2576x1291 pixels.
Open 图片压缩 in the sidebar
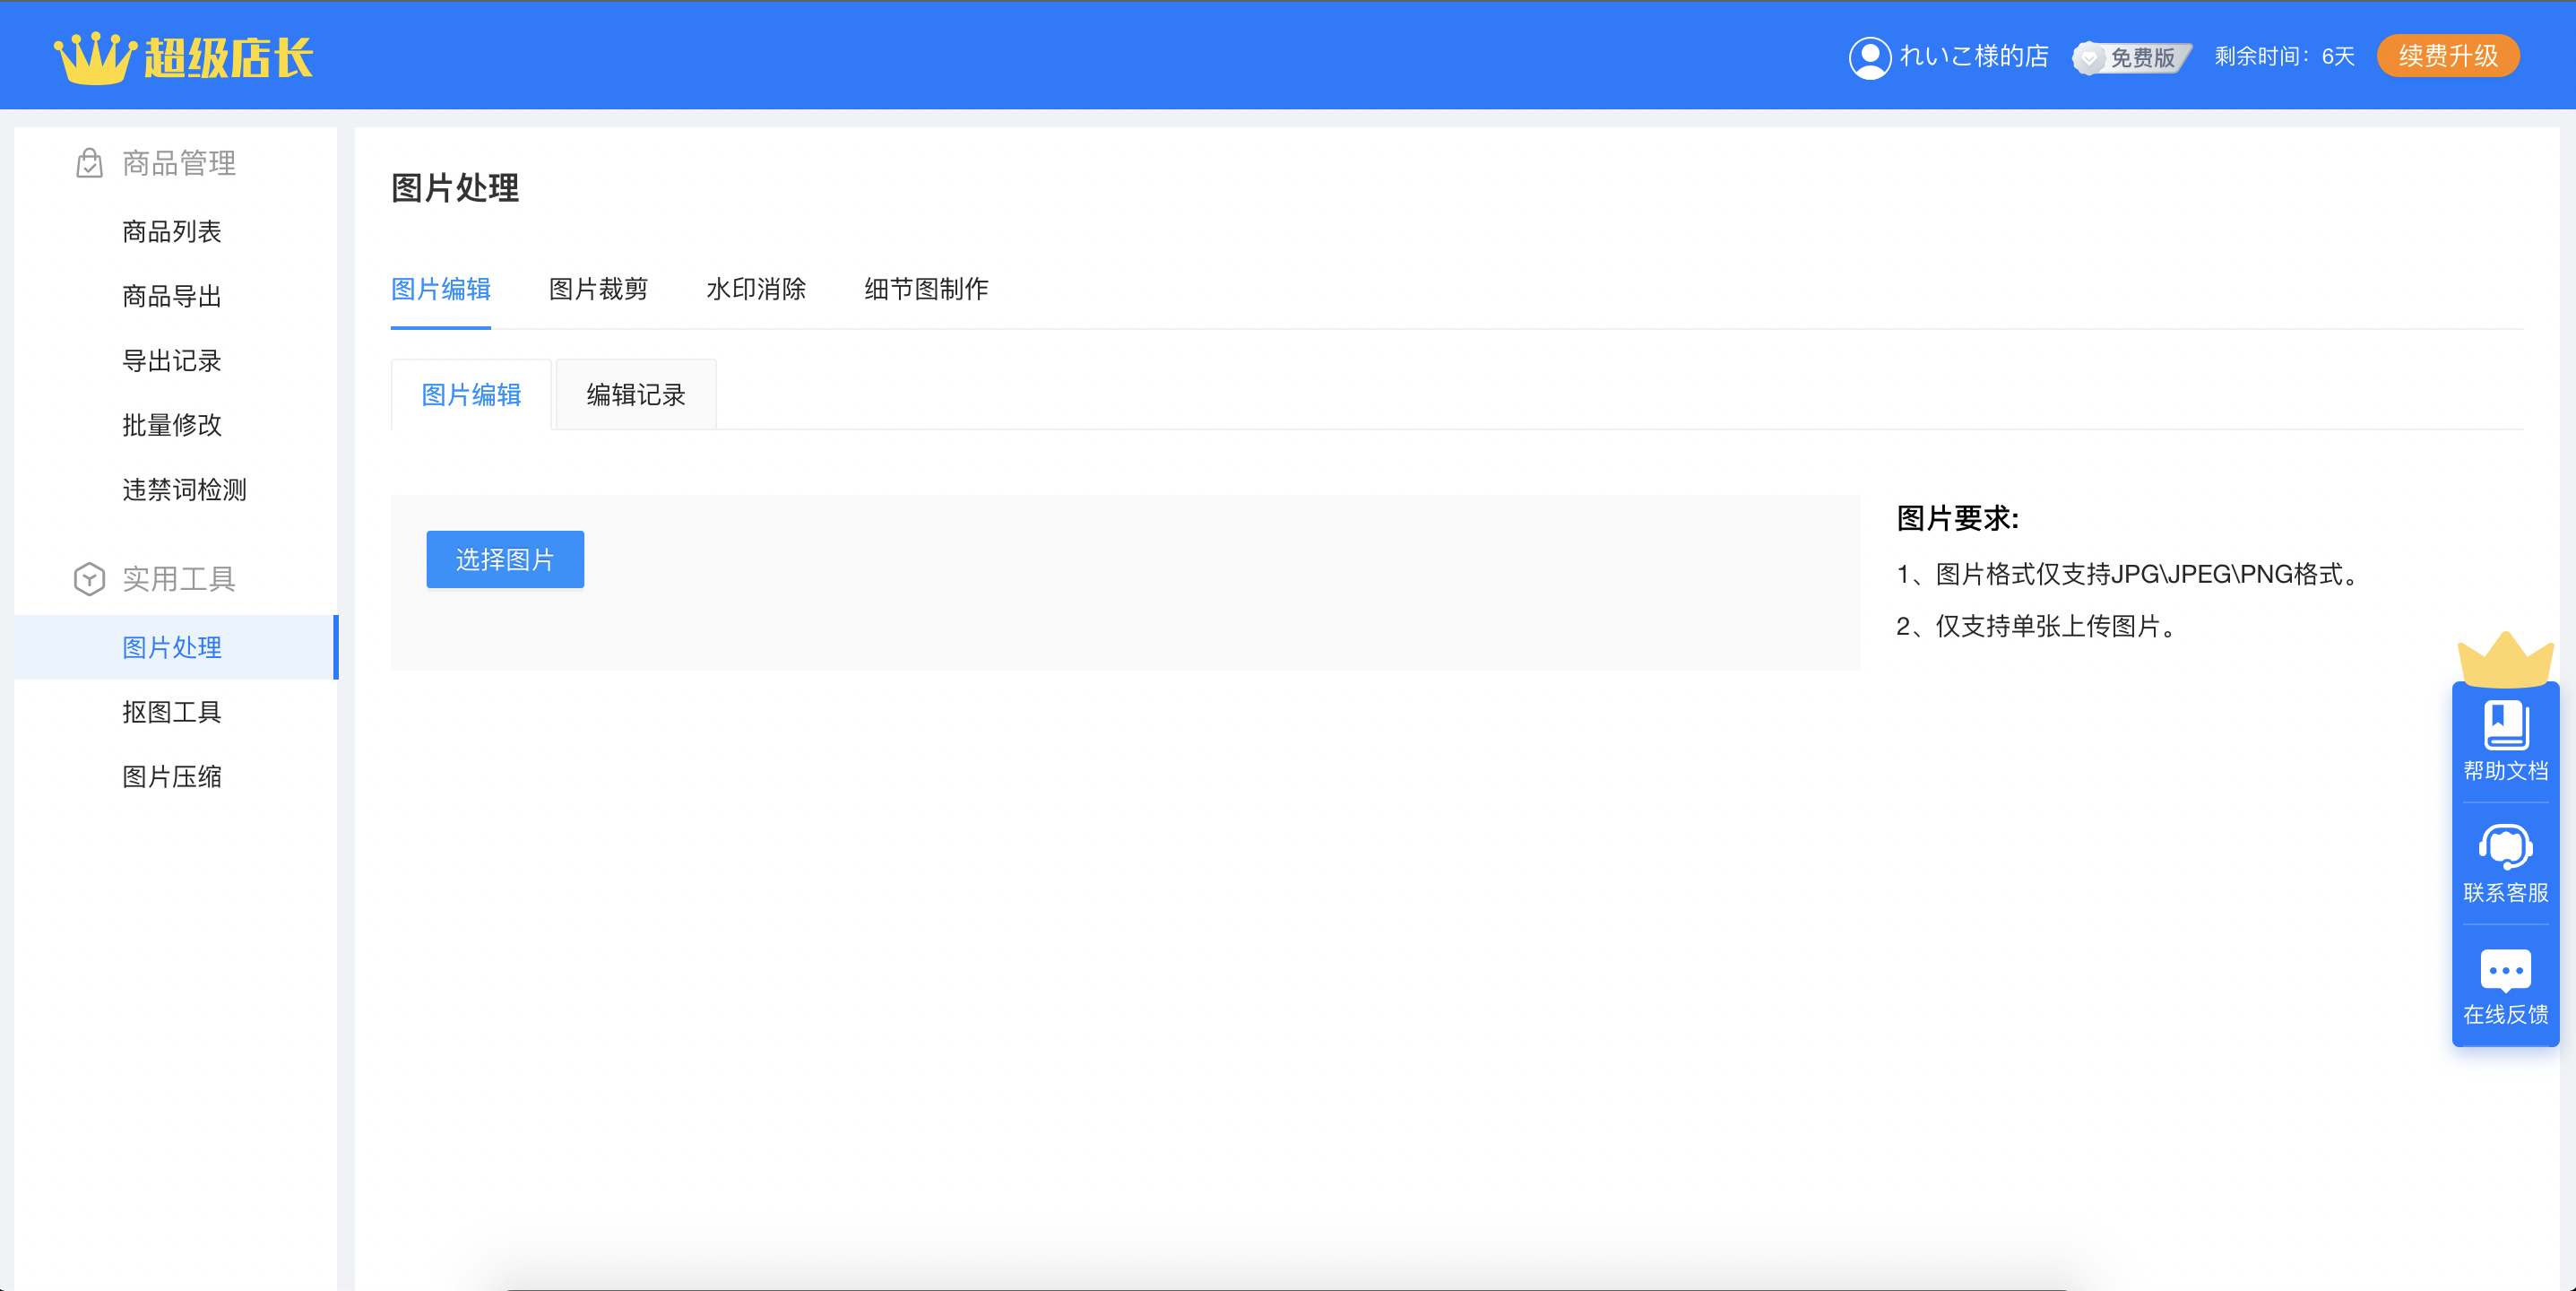pyautogui.click(x=172, y=777)
